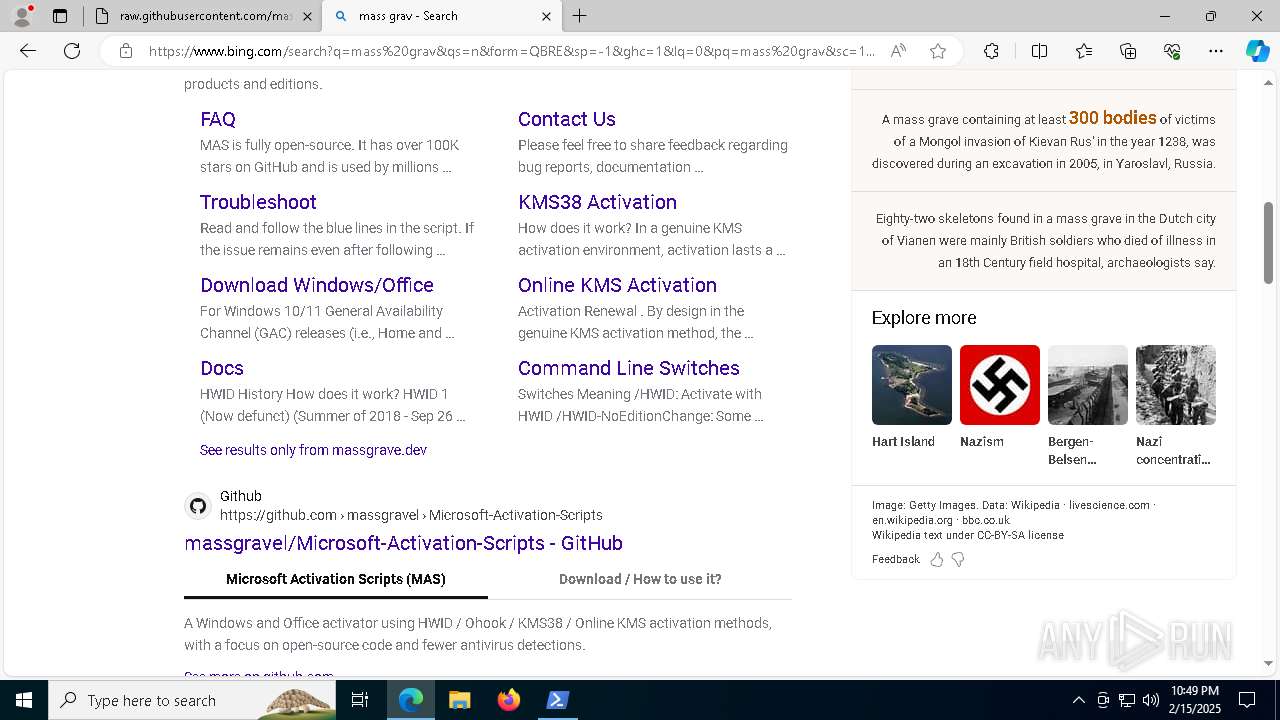Turn on Read aloud for this page

pyautogui.click(x=898, y=51)
